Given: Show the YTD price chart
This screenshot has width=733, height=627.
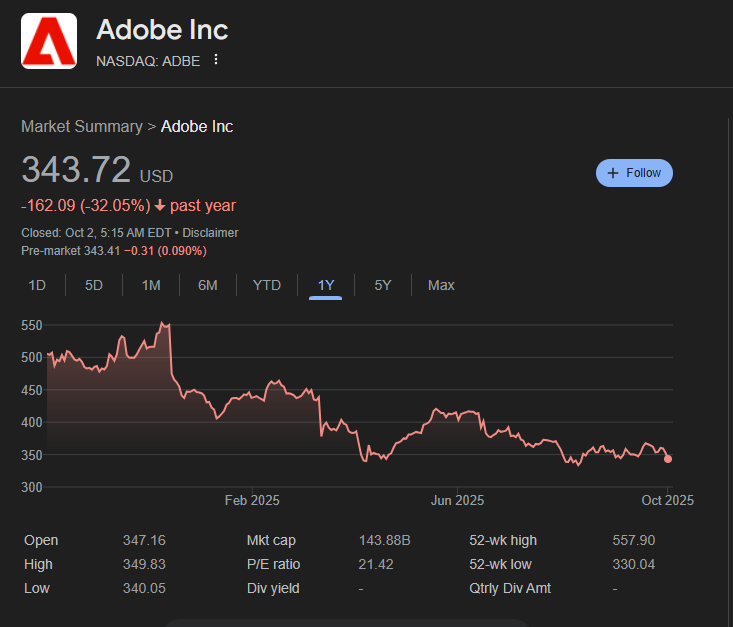Looking at the screenshot, I should (267, 285).
